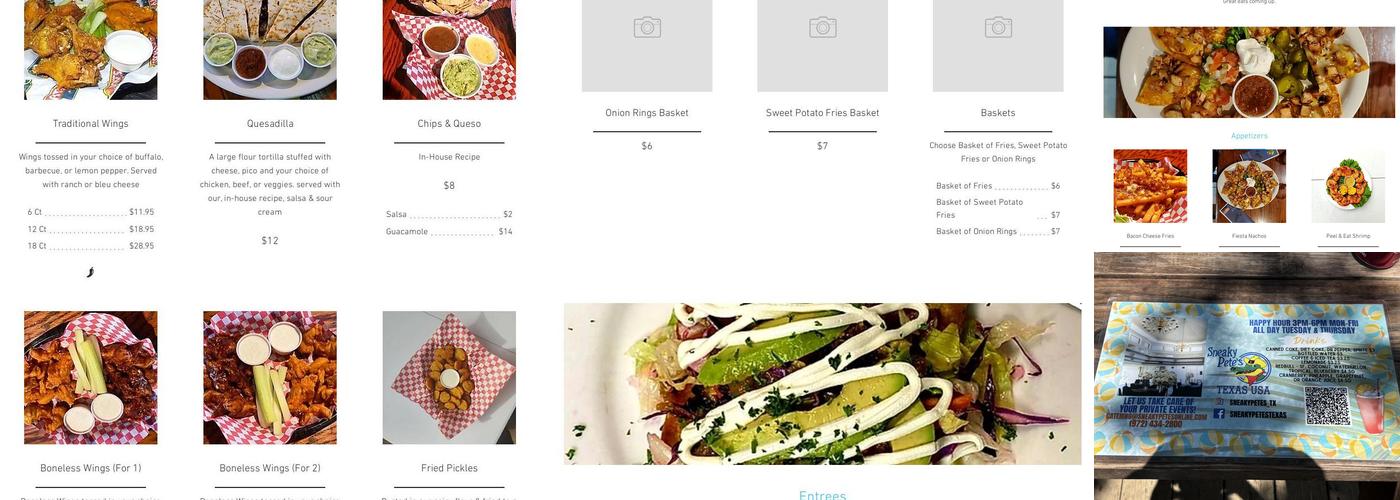1400x500 pixels.
Task: View the Boneless Wings (For 1) image
Action: click(x=91, y=378)
